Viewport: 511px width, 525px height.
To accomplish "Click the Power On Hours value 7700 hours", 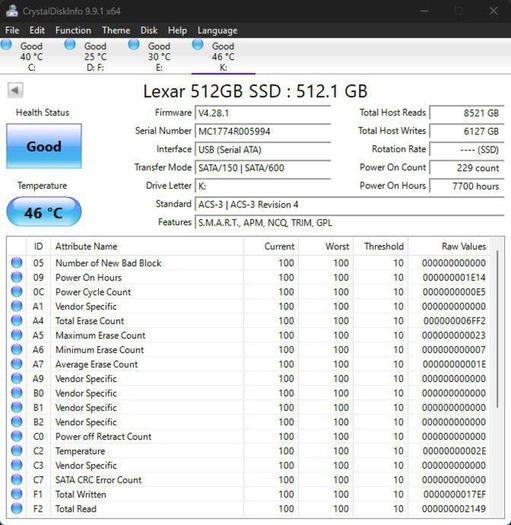I will click(467, 186).
